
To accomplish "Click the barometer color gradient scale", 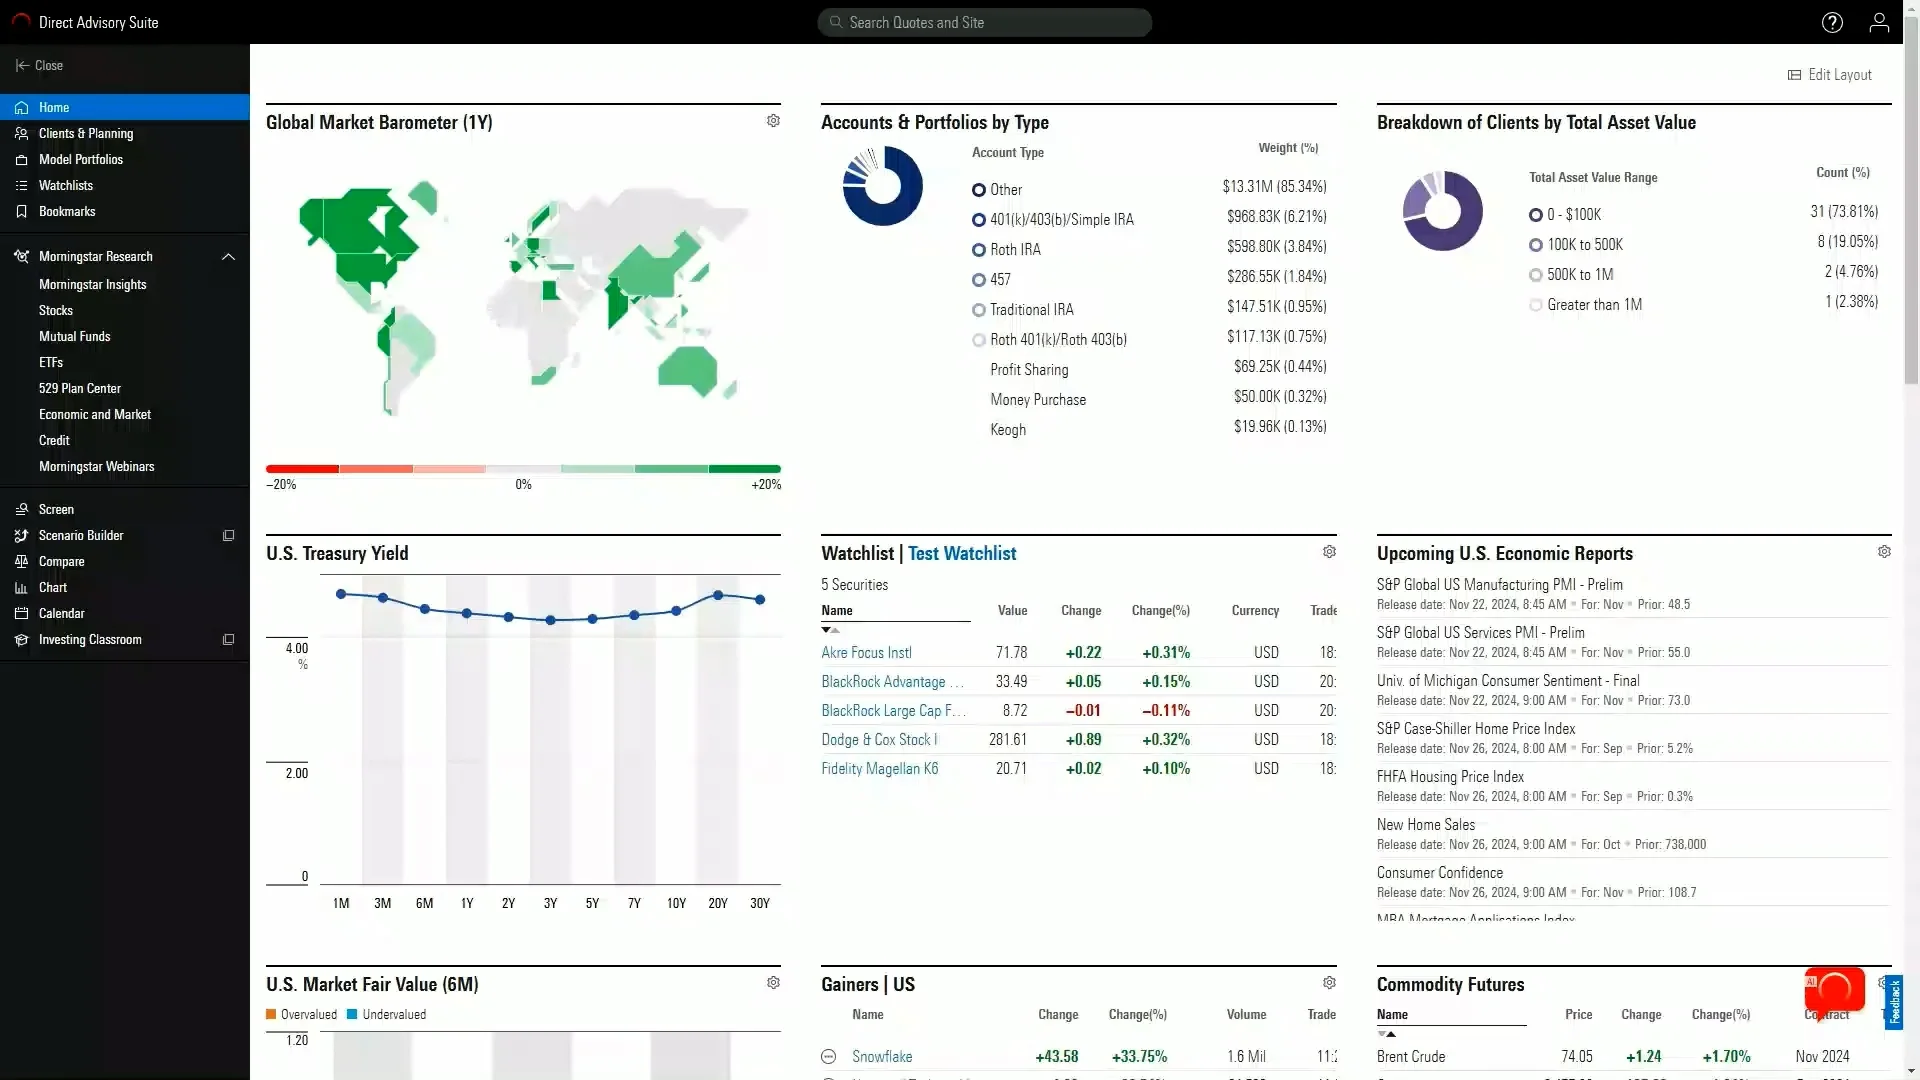I will tap(522, 468).
